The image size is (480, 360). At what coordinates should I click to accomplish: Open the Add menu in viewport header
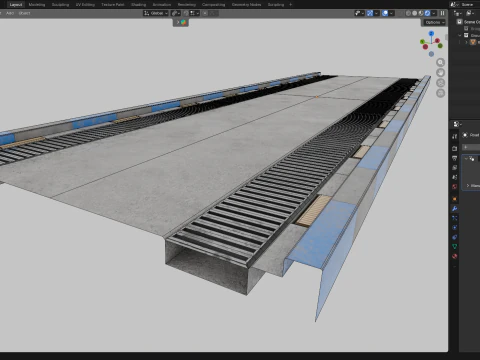[x=10, y=13]
